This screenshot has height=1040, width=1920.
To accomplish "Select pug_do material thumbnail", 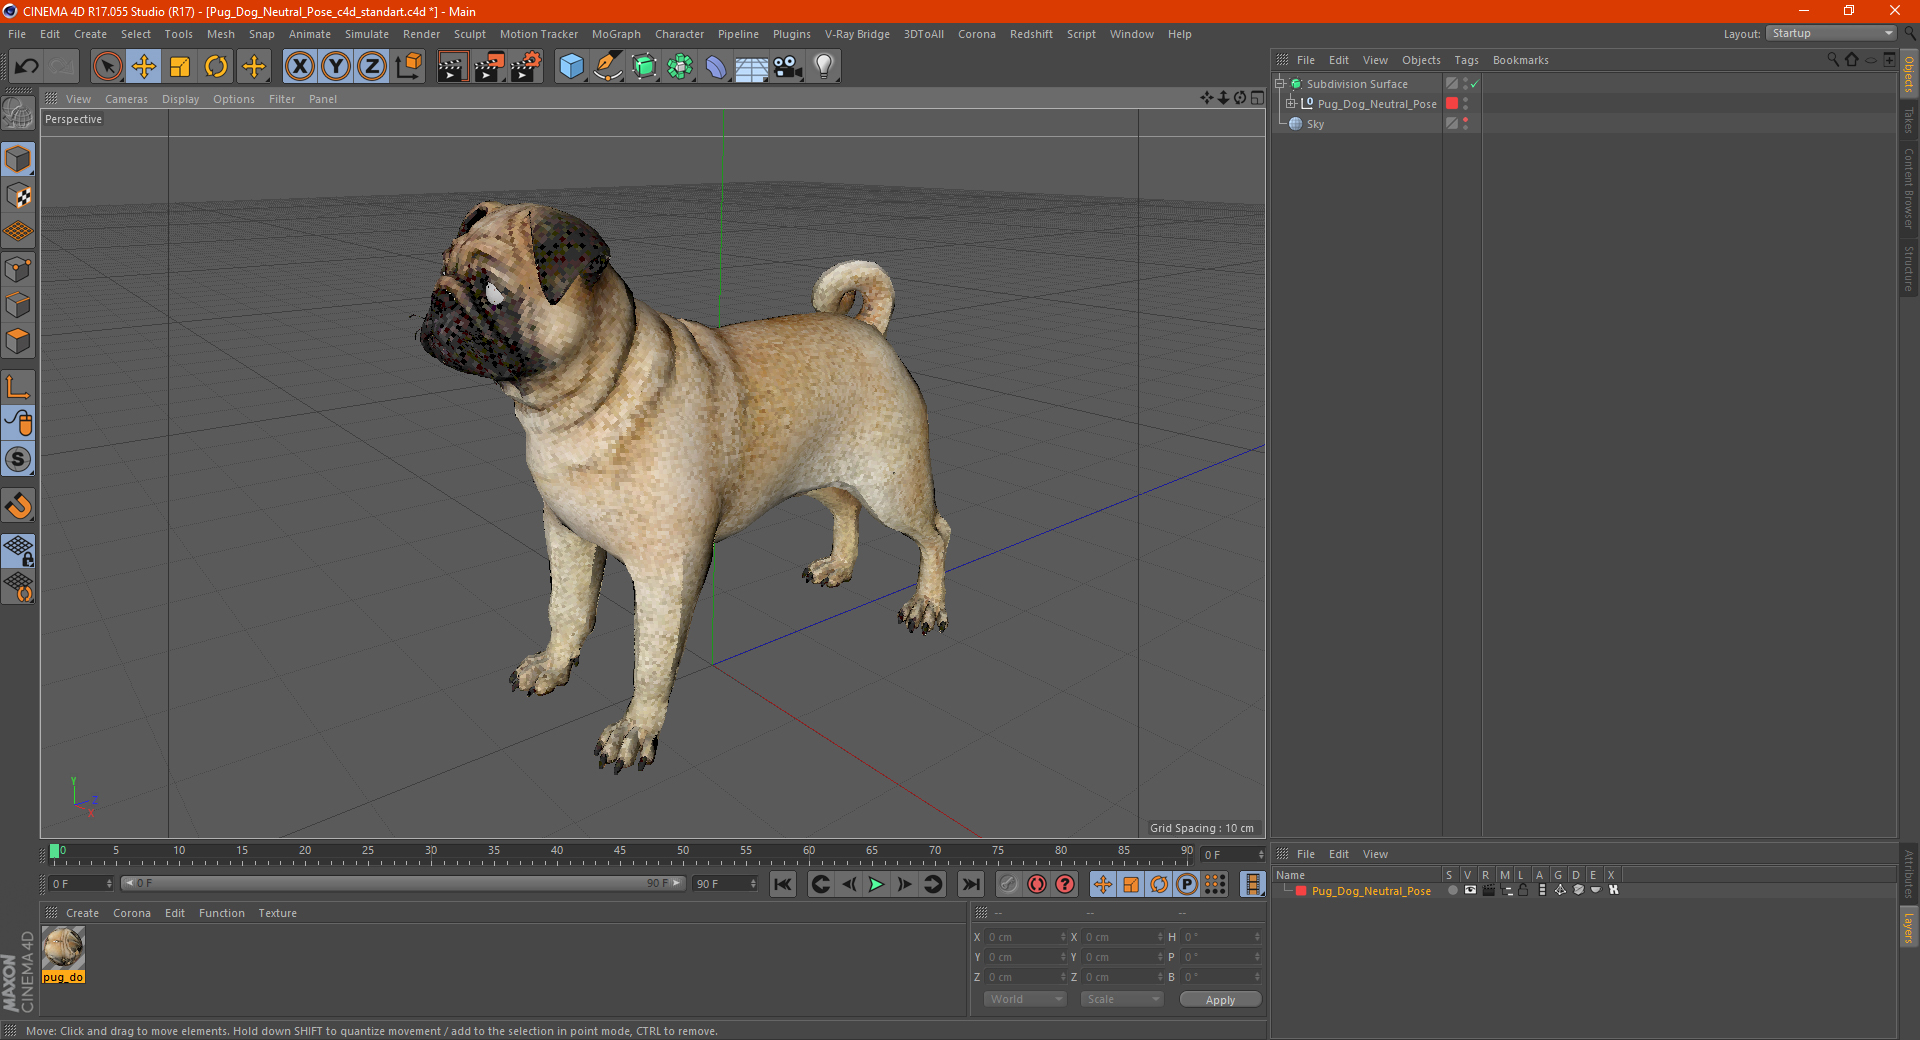I will (63, 949).
